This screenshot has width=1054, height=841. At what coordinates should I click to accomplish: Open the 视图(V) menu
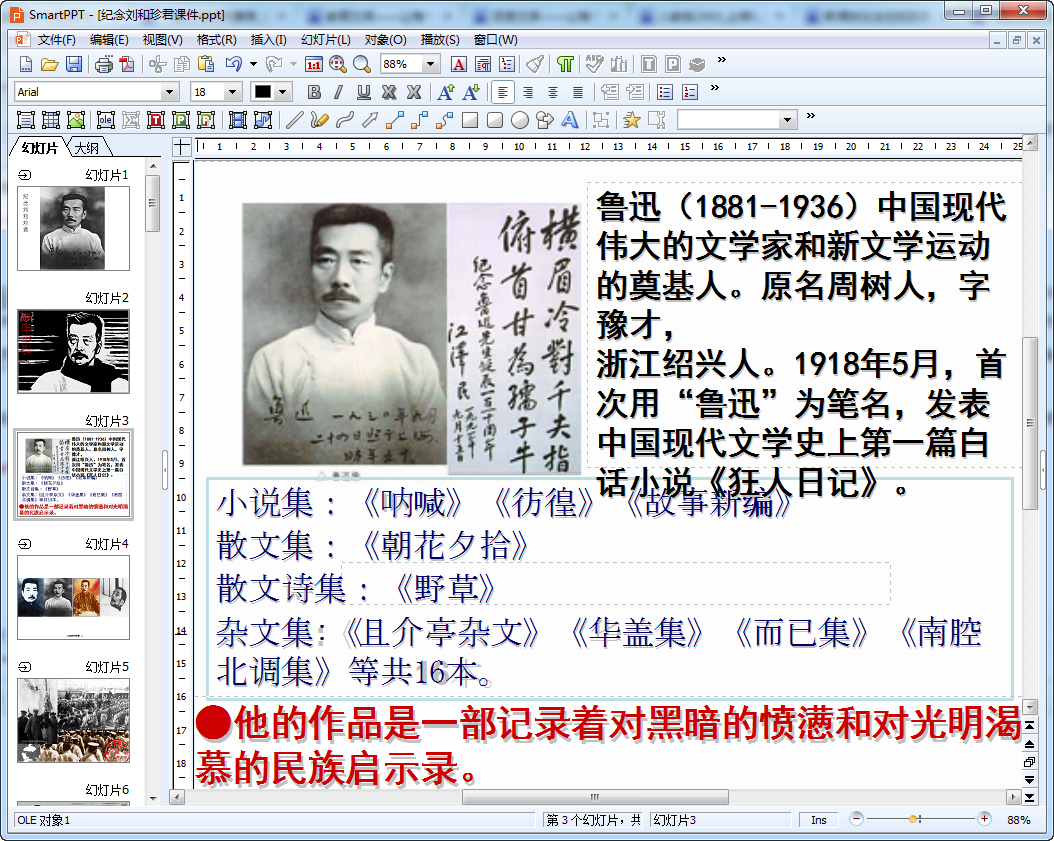coord(162,40)
